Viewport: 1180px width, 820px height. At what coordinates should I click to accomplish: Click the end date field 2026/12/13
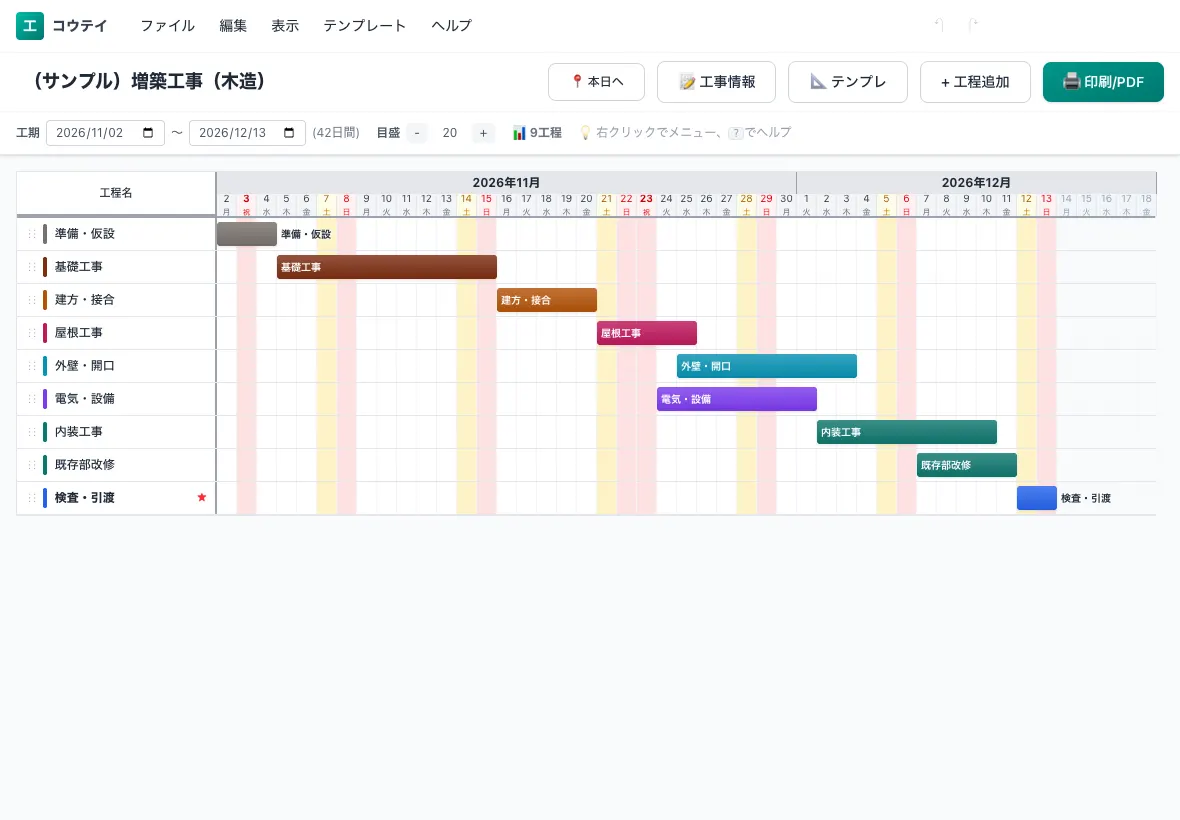[x=247, y=133]
